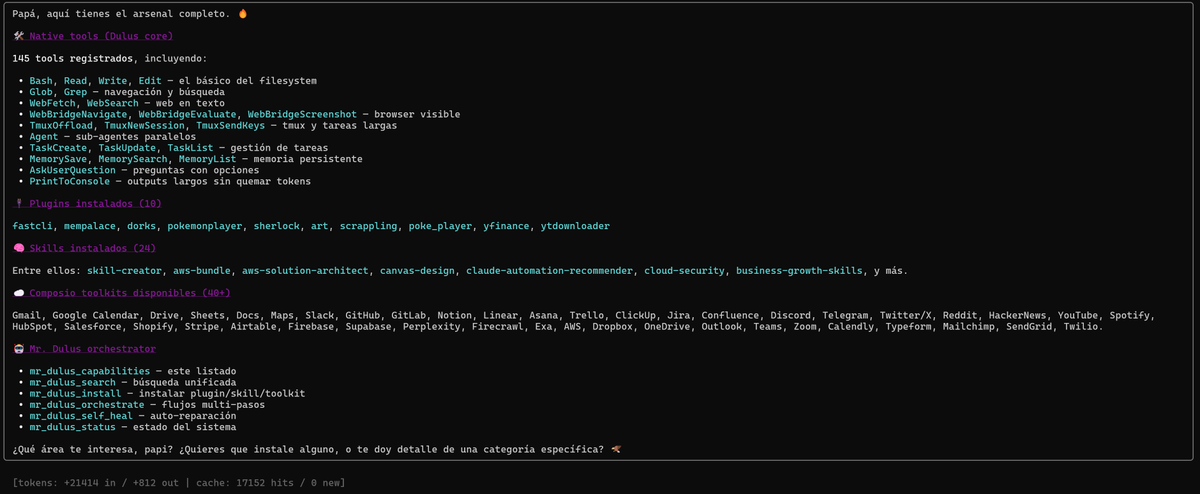Click the 'mr_dulus_install' command
The height and width of the screenshot is (494, 1200).
[x=76, y=393]
